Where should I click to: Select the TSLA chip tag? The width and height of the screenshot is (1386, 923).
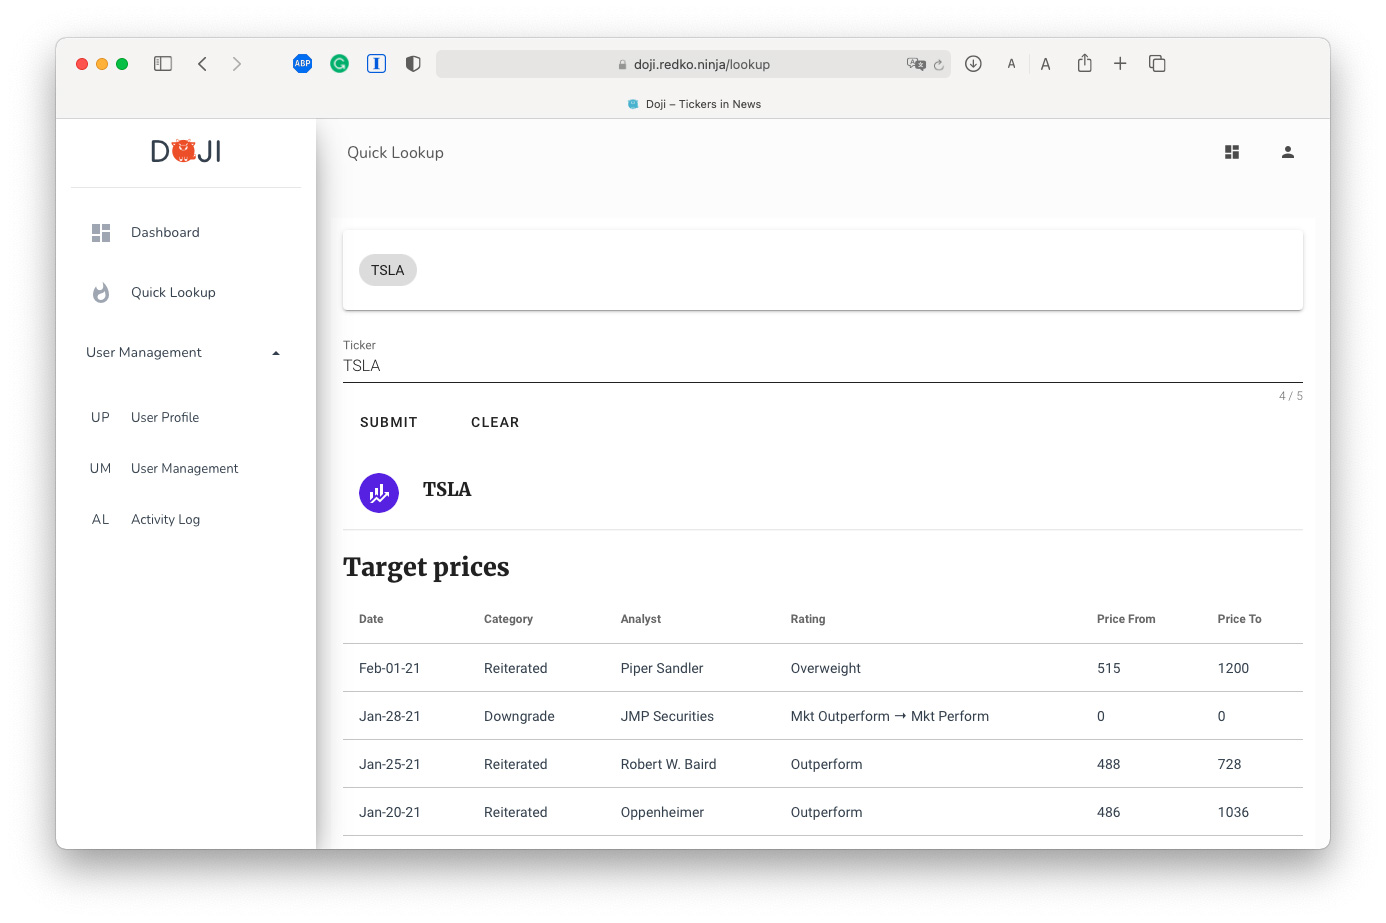coord(388,270)
